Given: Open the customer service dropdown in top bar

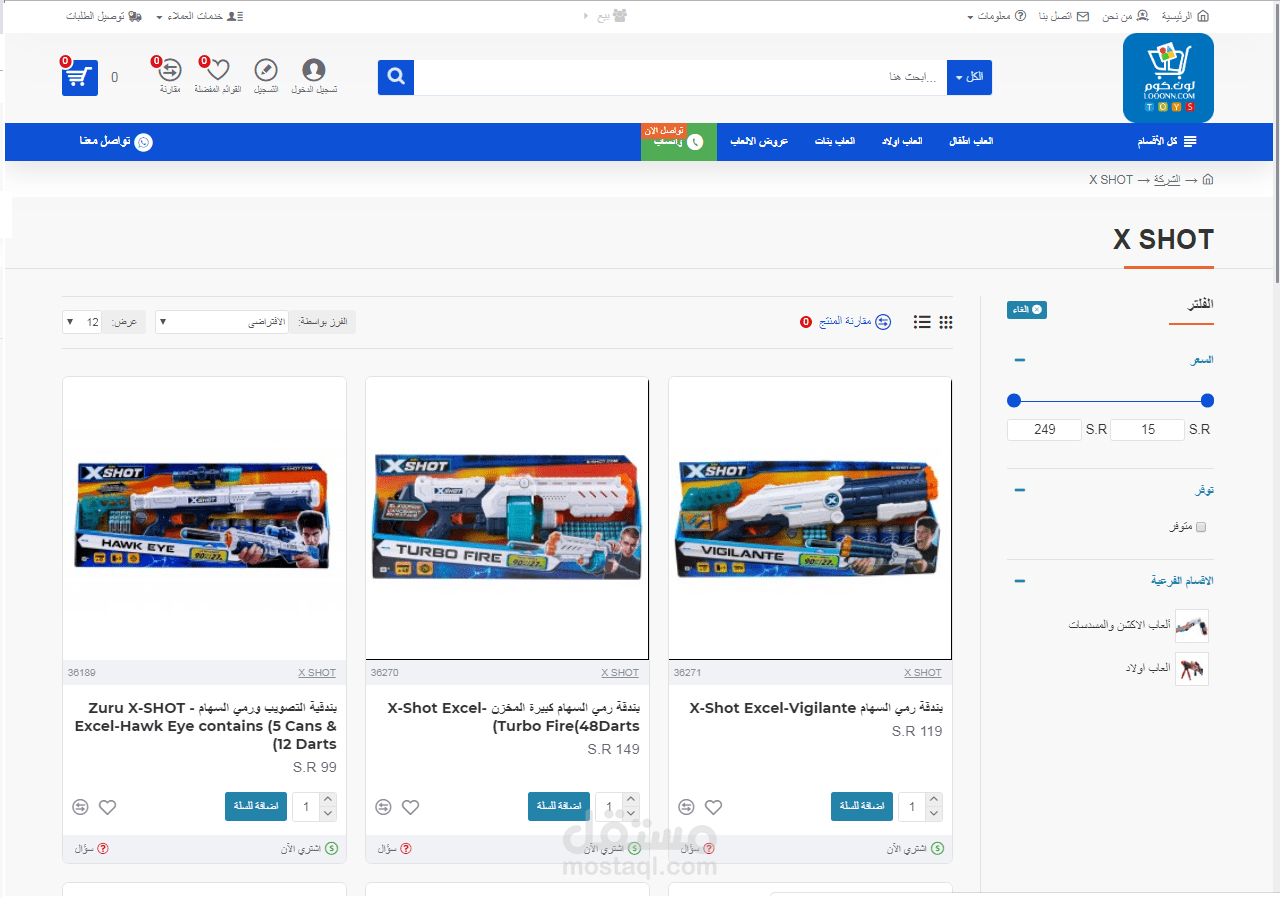Looking at the screenshot, I should [x=200, y=17].
